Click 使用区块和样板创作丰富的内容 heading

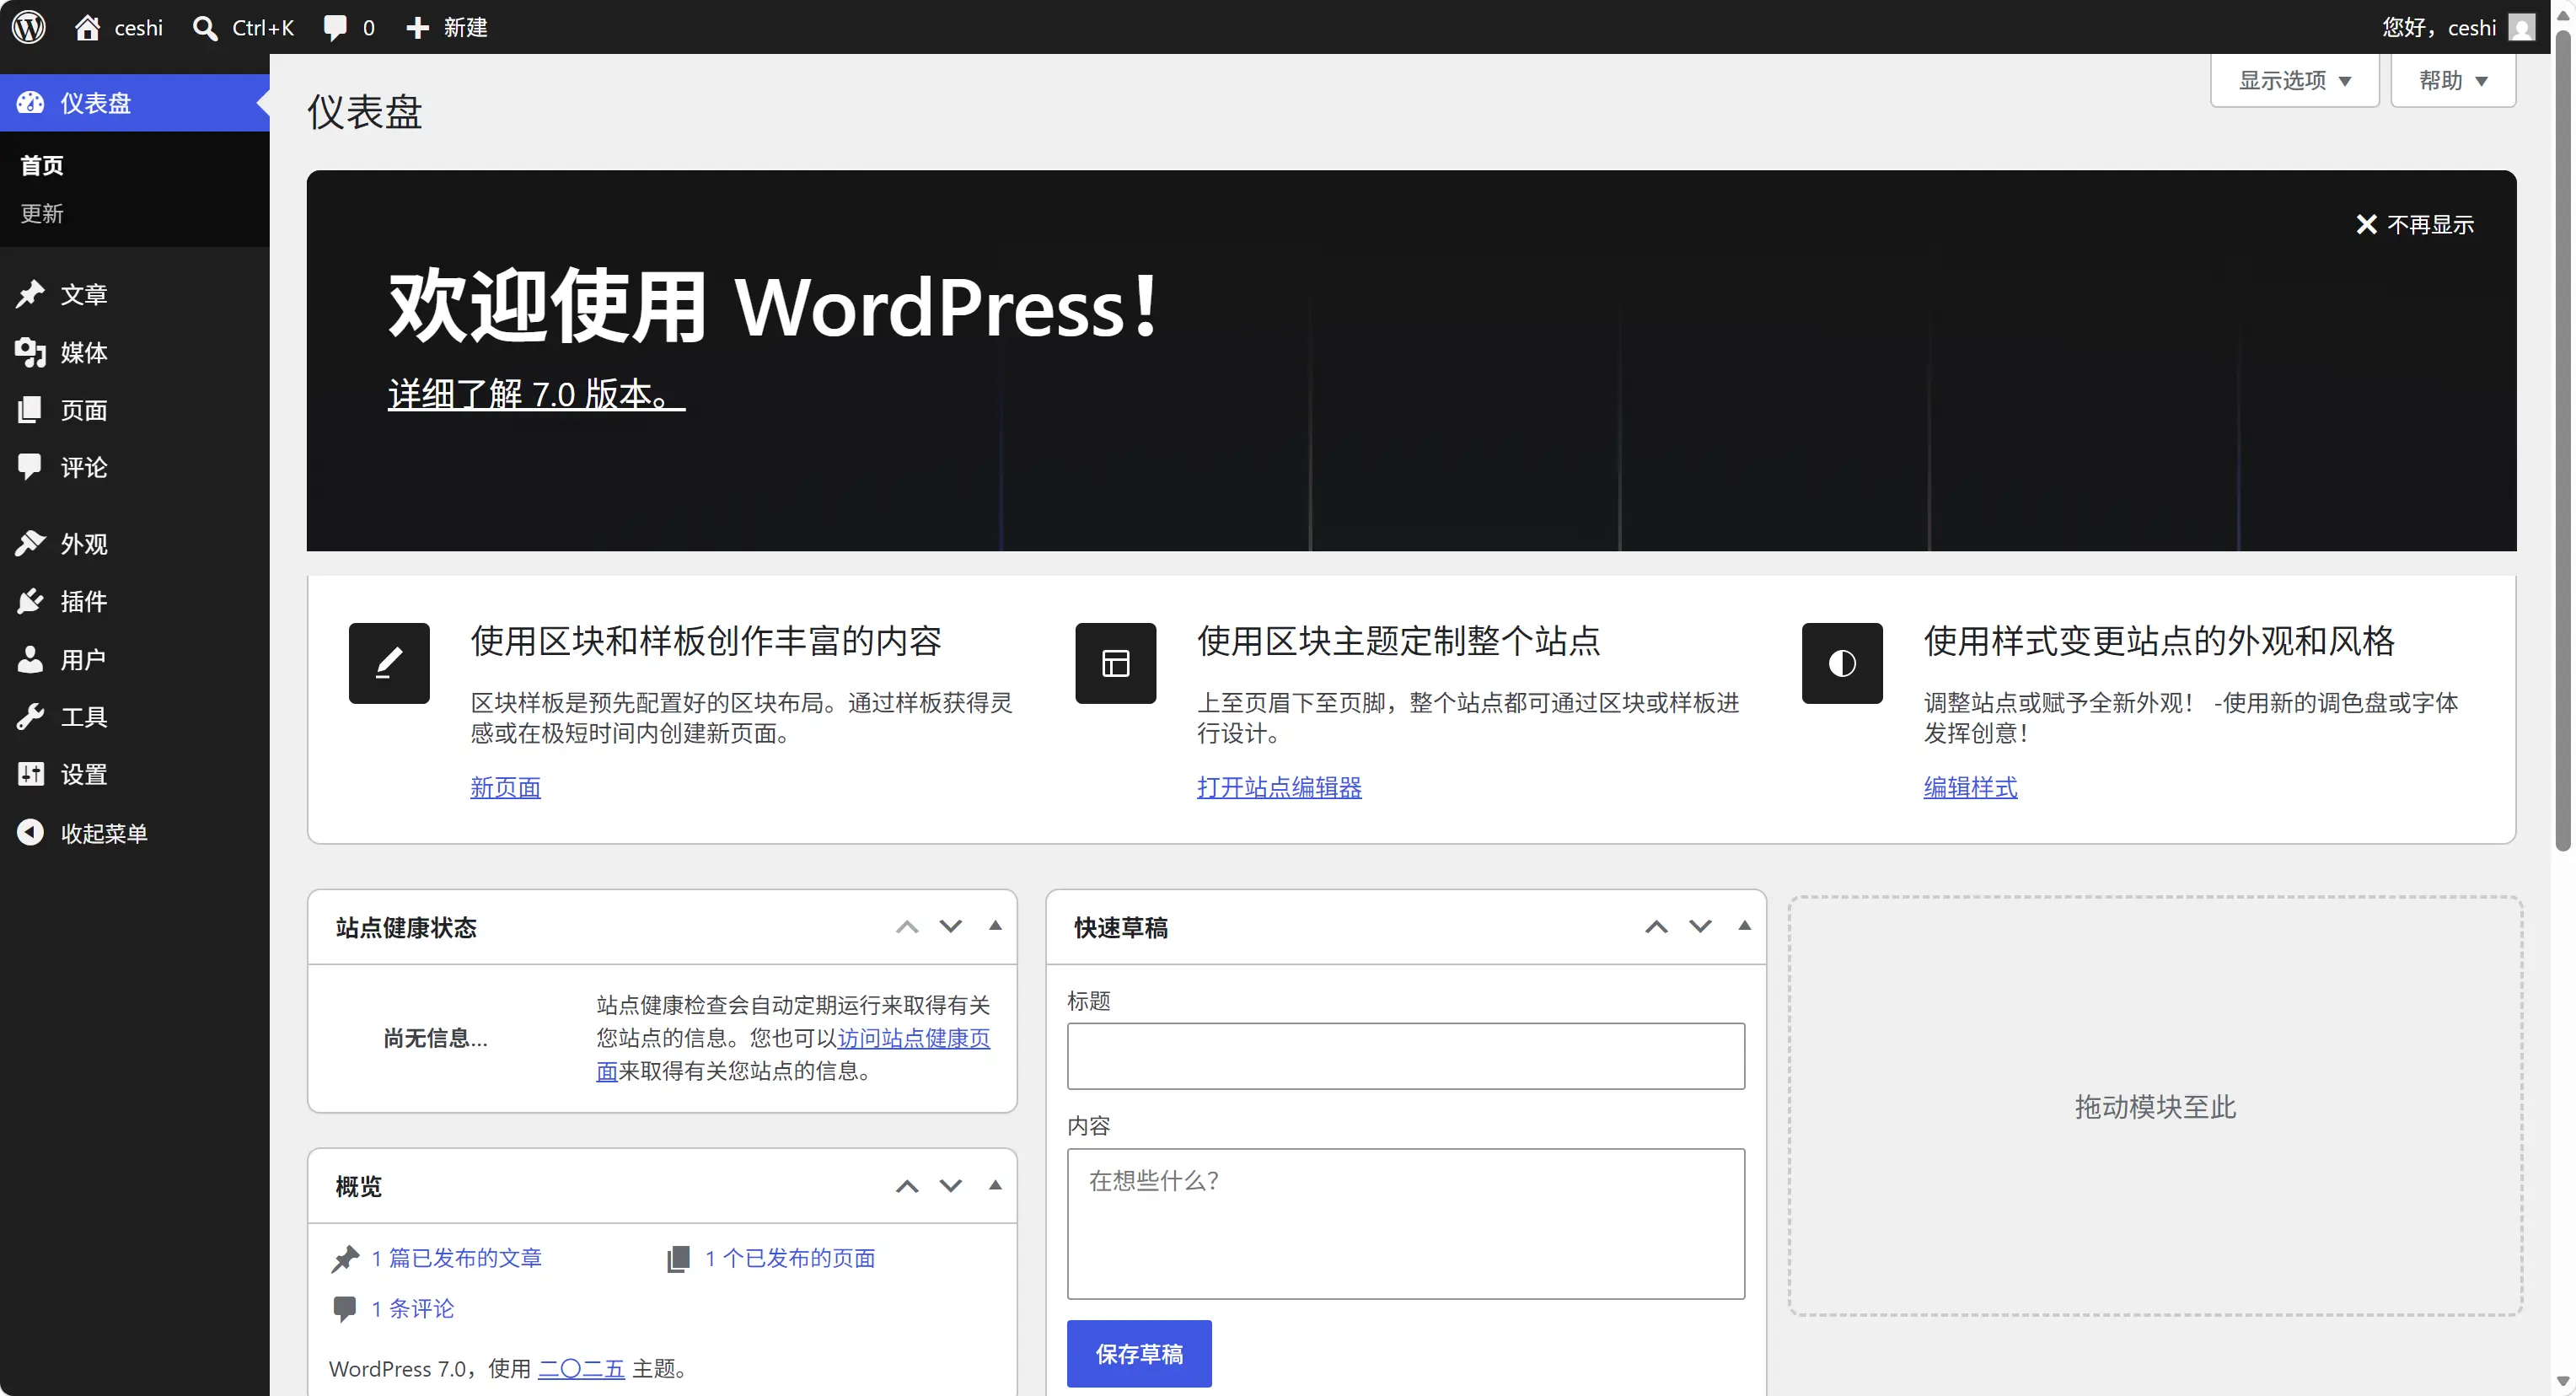(706, 641)
